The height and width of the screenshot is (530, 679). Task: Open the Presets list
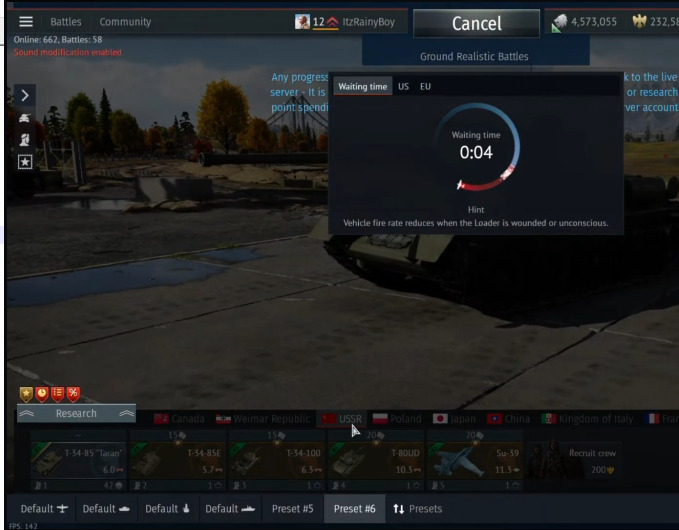(417, 508)
